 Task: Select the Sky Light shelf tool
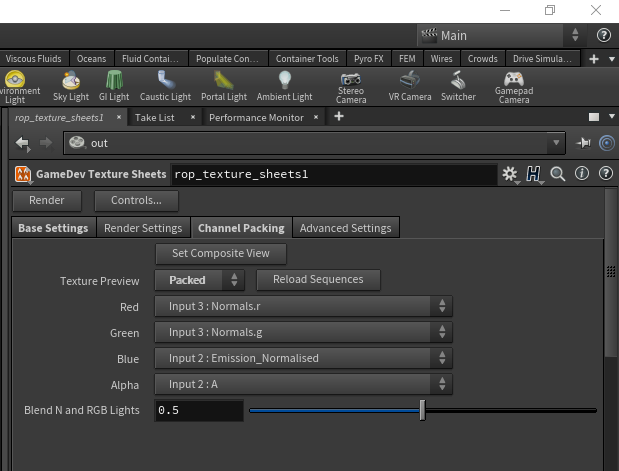click(71, 86)
